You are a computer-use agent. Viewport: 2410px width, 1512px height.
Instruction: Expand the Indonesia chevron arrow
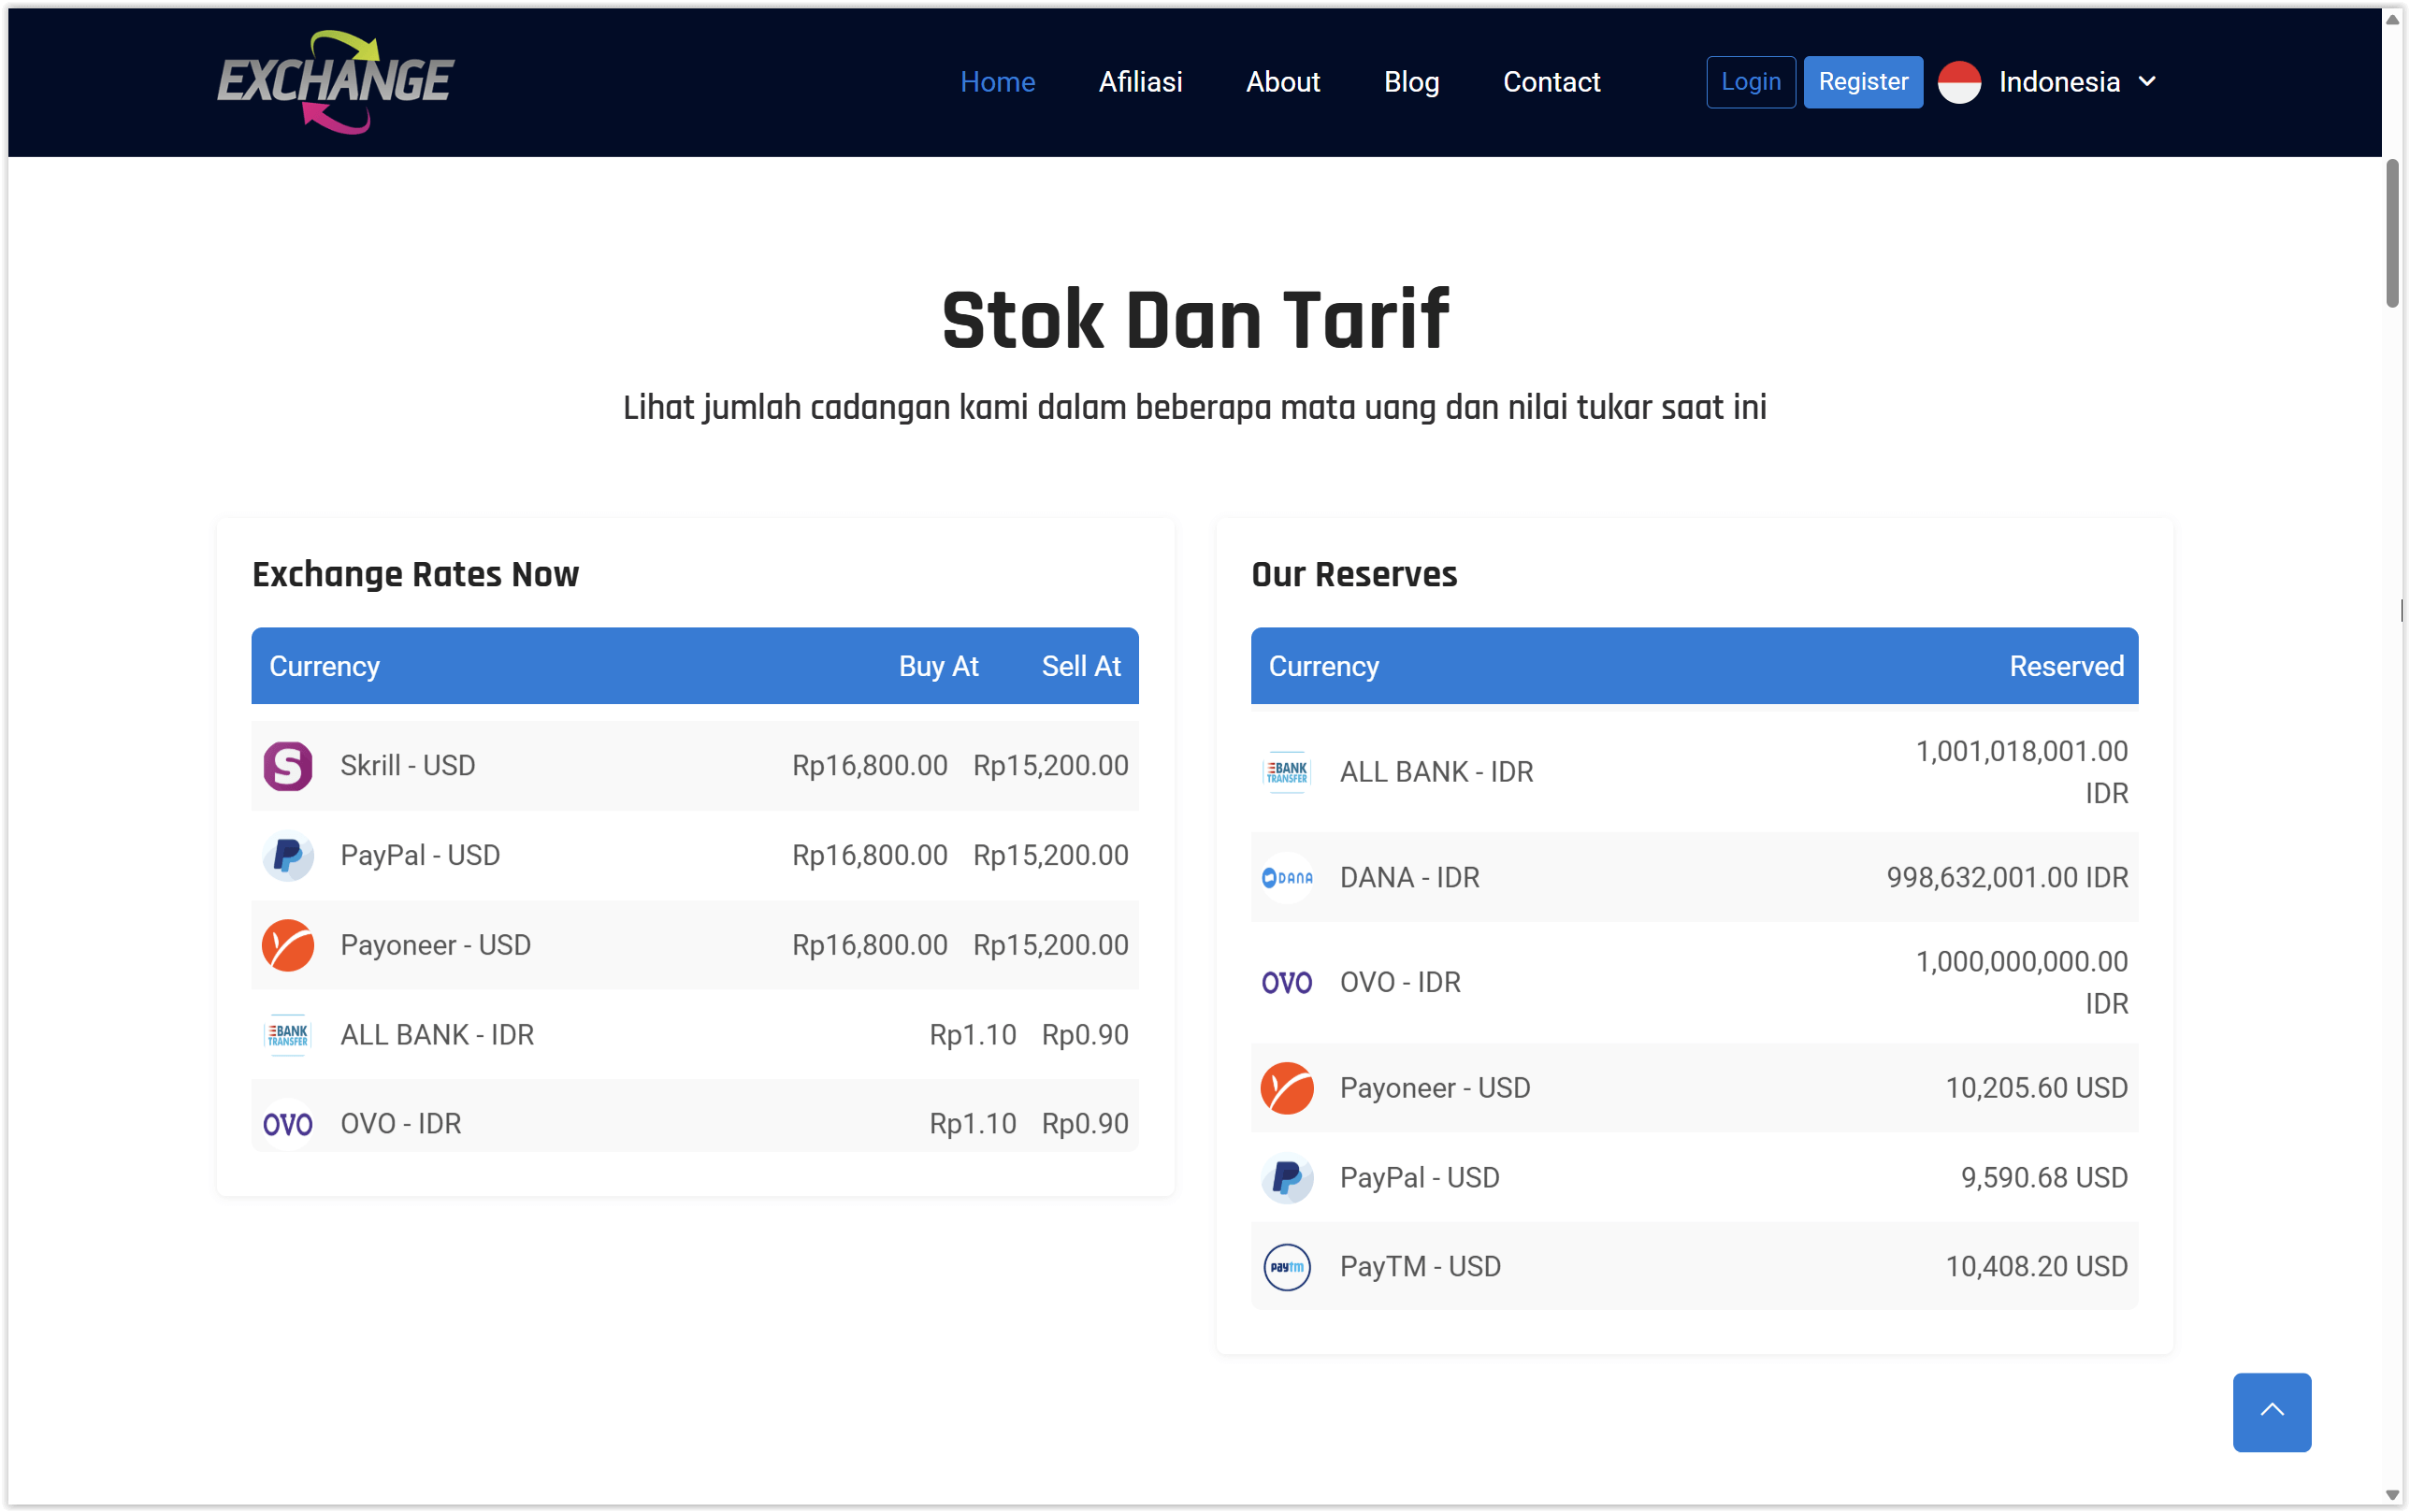point(2146,82)
